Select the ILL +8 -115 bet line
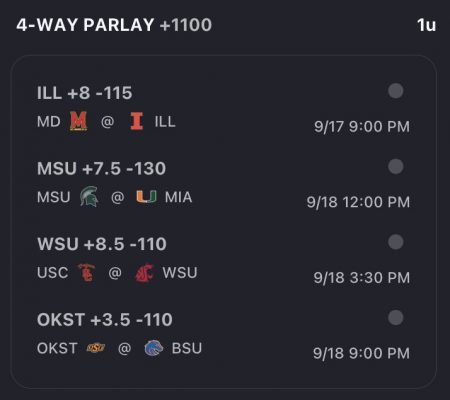 point(85,93)
